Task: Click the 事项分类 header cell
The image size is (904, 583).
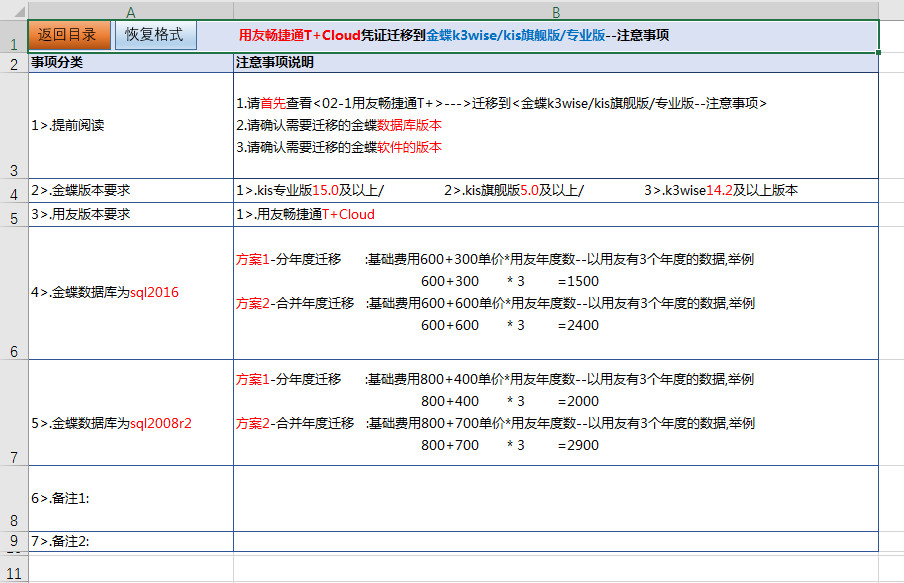Action: 131,63
